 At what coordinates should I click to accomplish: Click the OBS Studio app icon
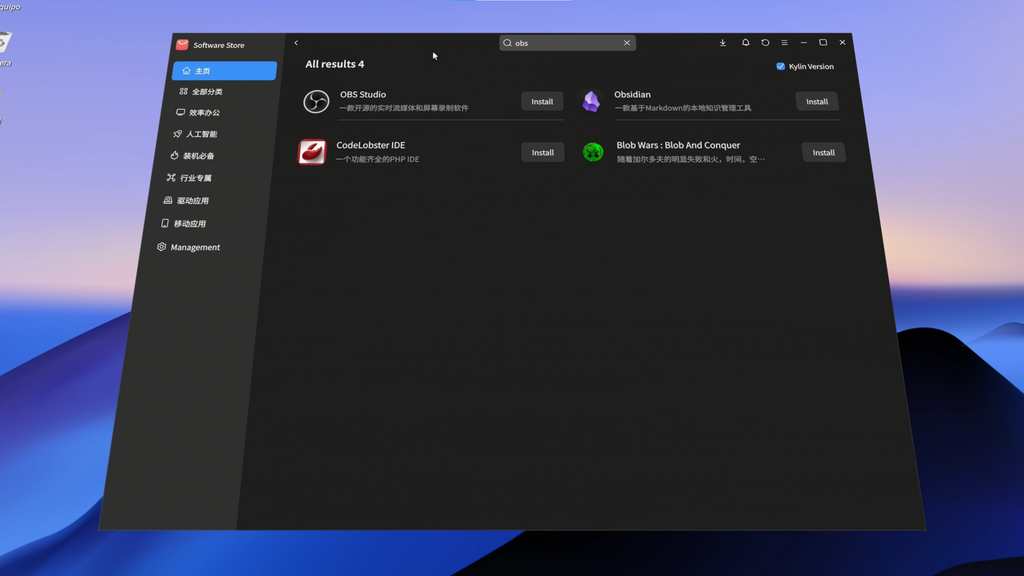click(x=316, y=101)
